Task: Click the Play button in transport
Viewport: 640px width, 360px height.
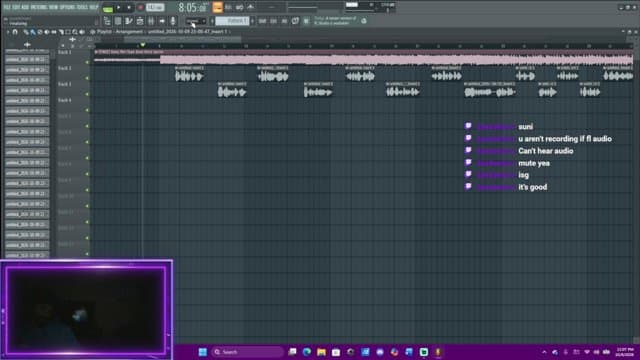Action: click(119, 7)
